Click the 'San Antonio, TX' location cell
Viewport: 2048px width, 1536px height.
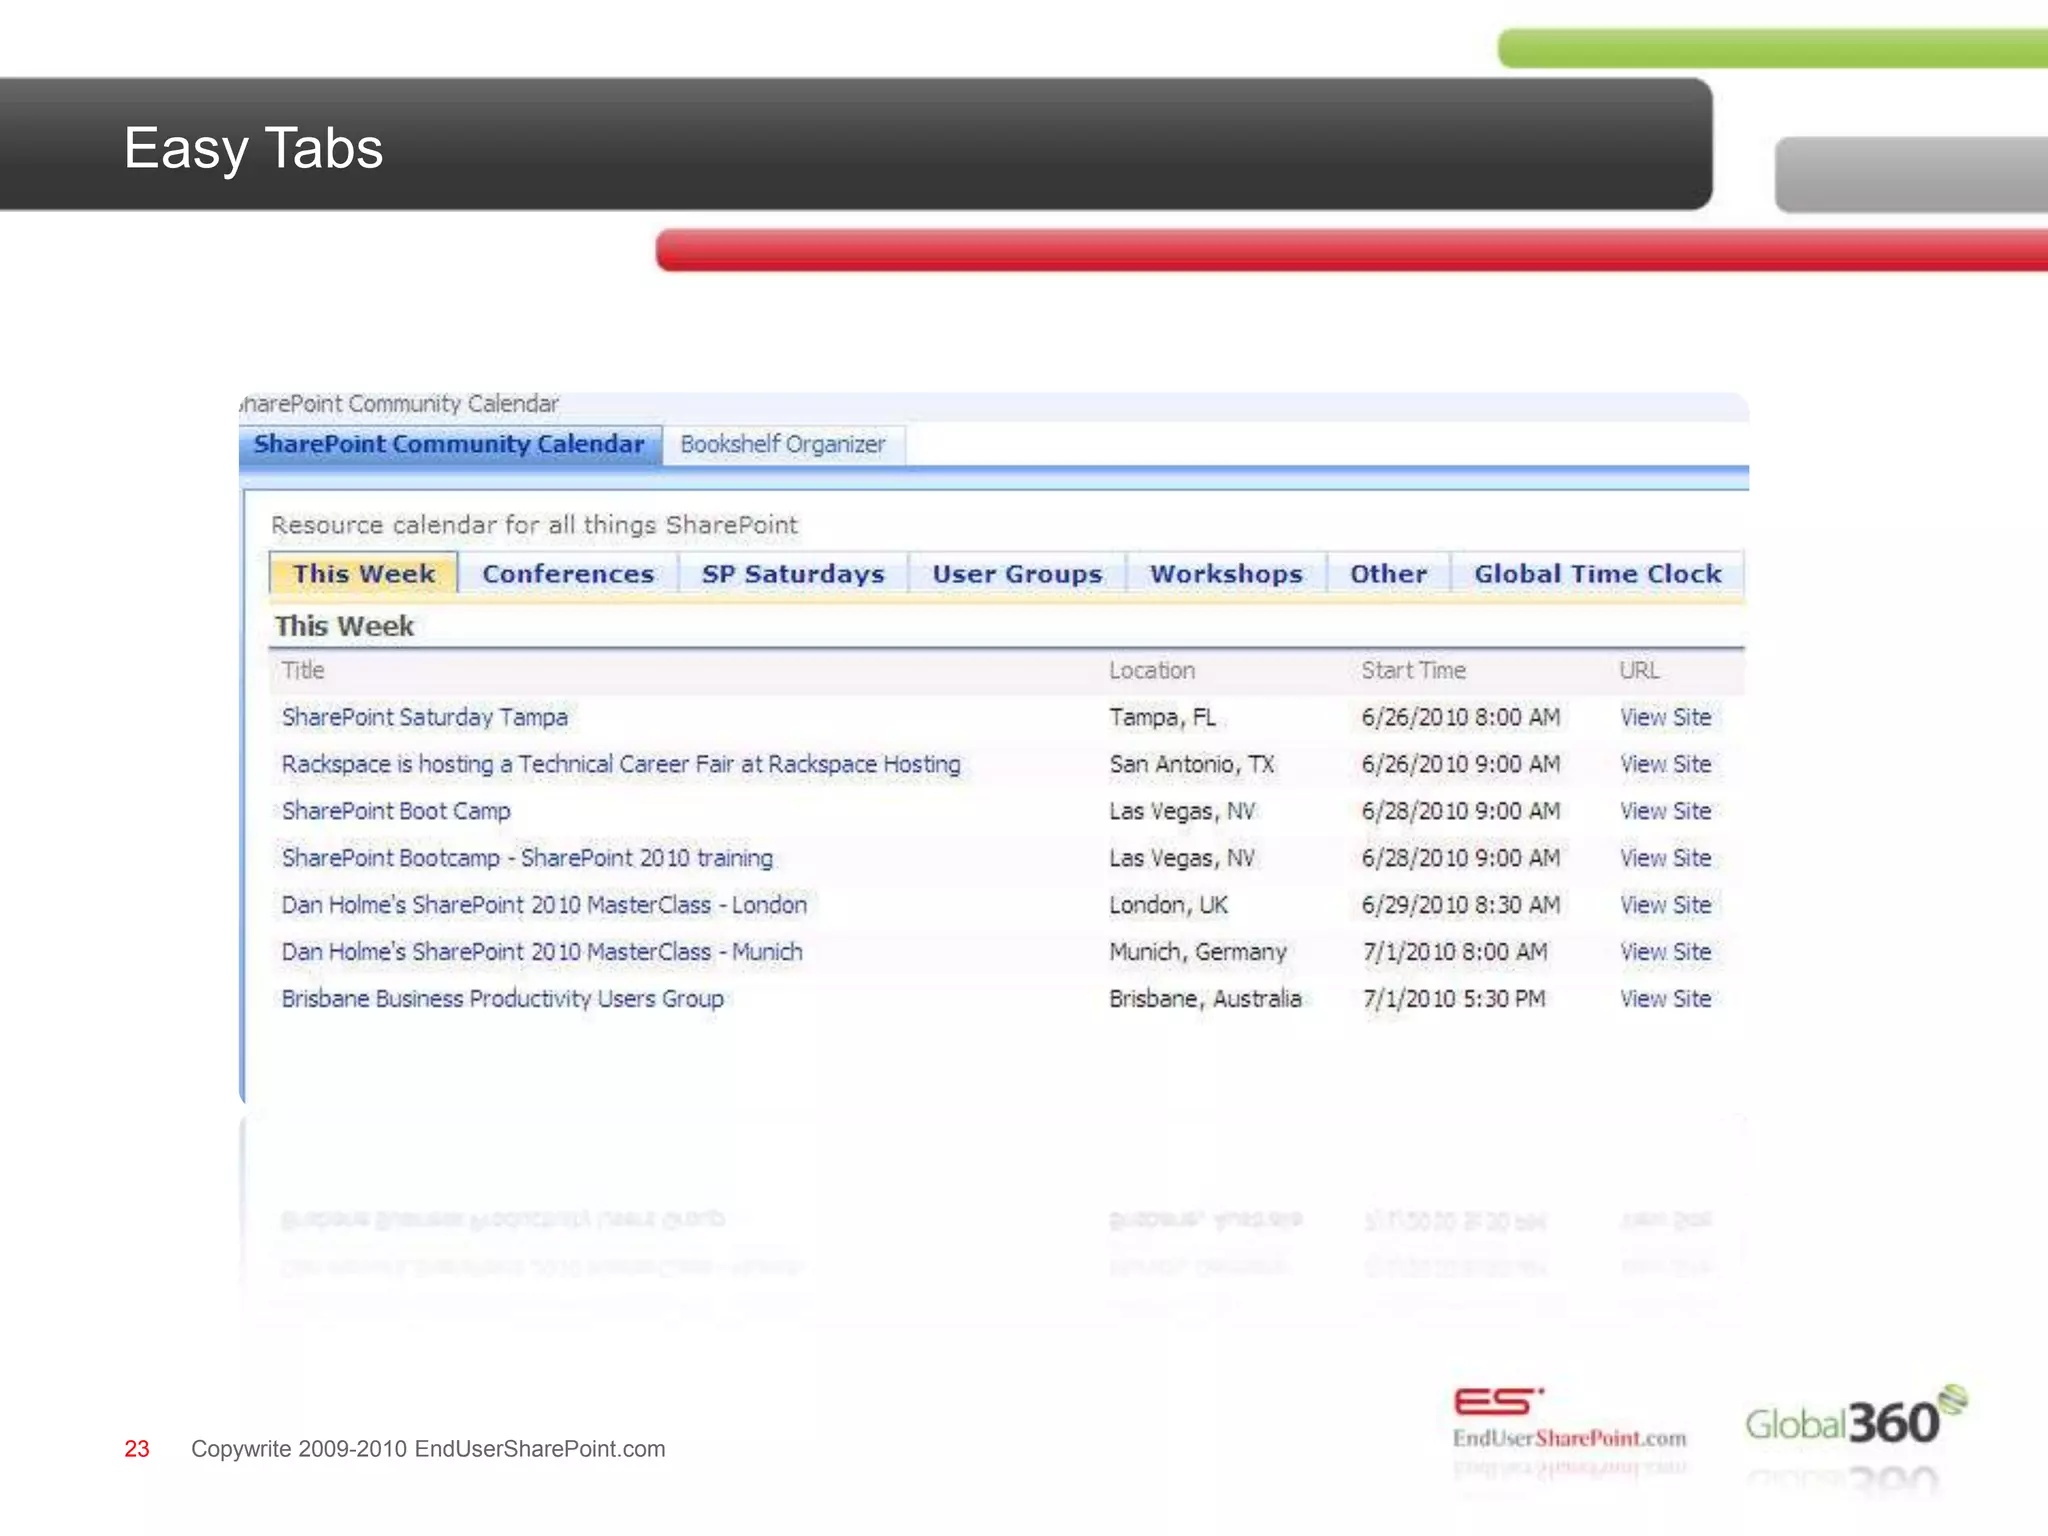pyautogui.click(x=1191, y=764)
